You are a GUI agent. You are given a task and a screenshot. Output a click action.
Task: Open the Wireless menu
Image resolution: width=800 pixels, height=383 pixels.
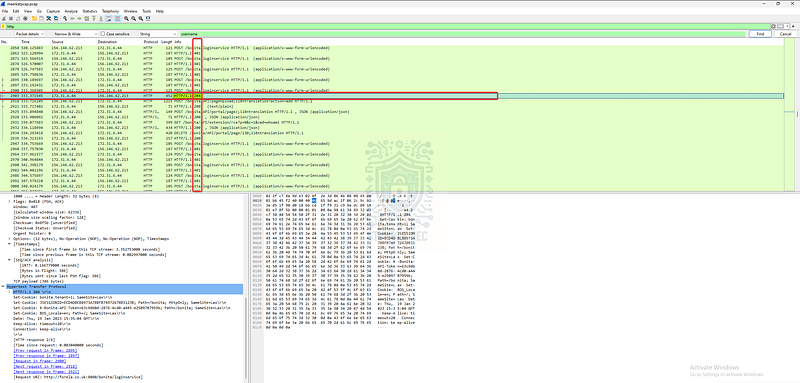pos(131,11)
